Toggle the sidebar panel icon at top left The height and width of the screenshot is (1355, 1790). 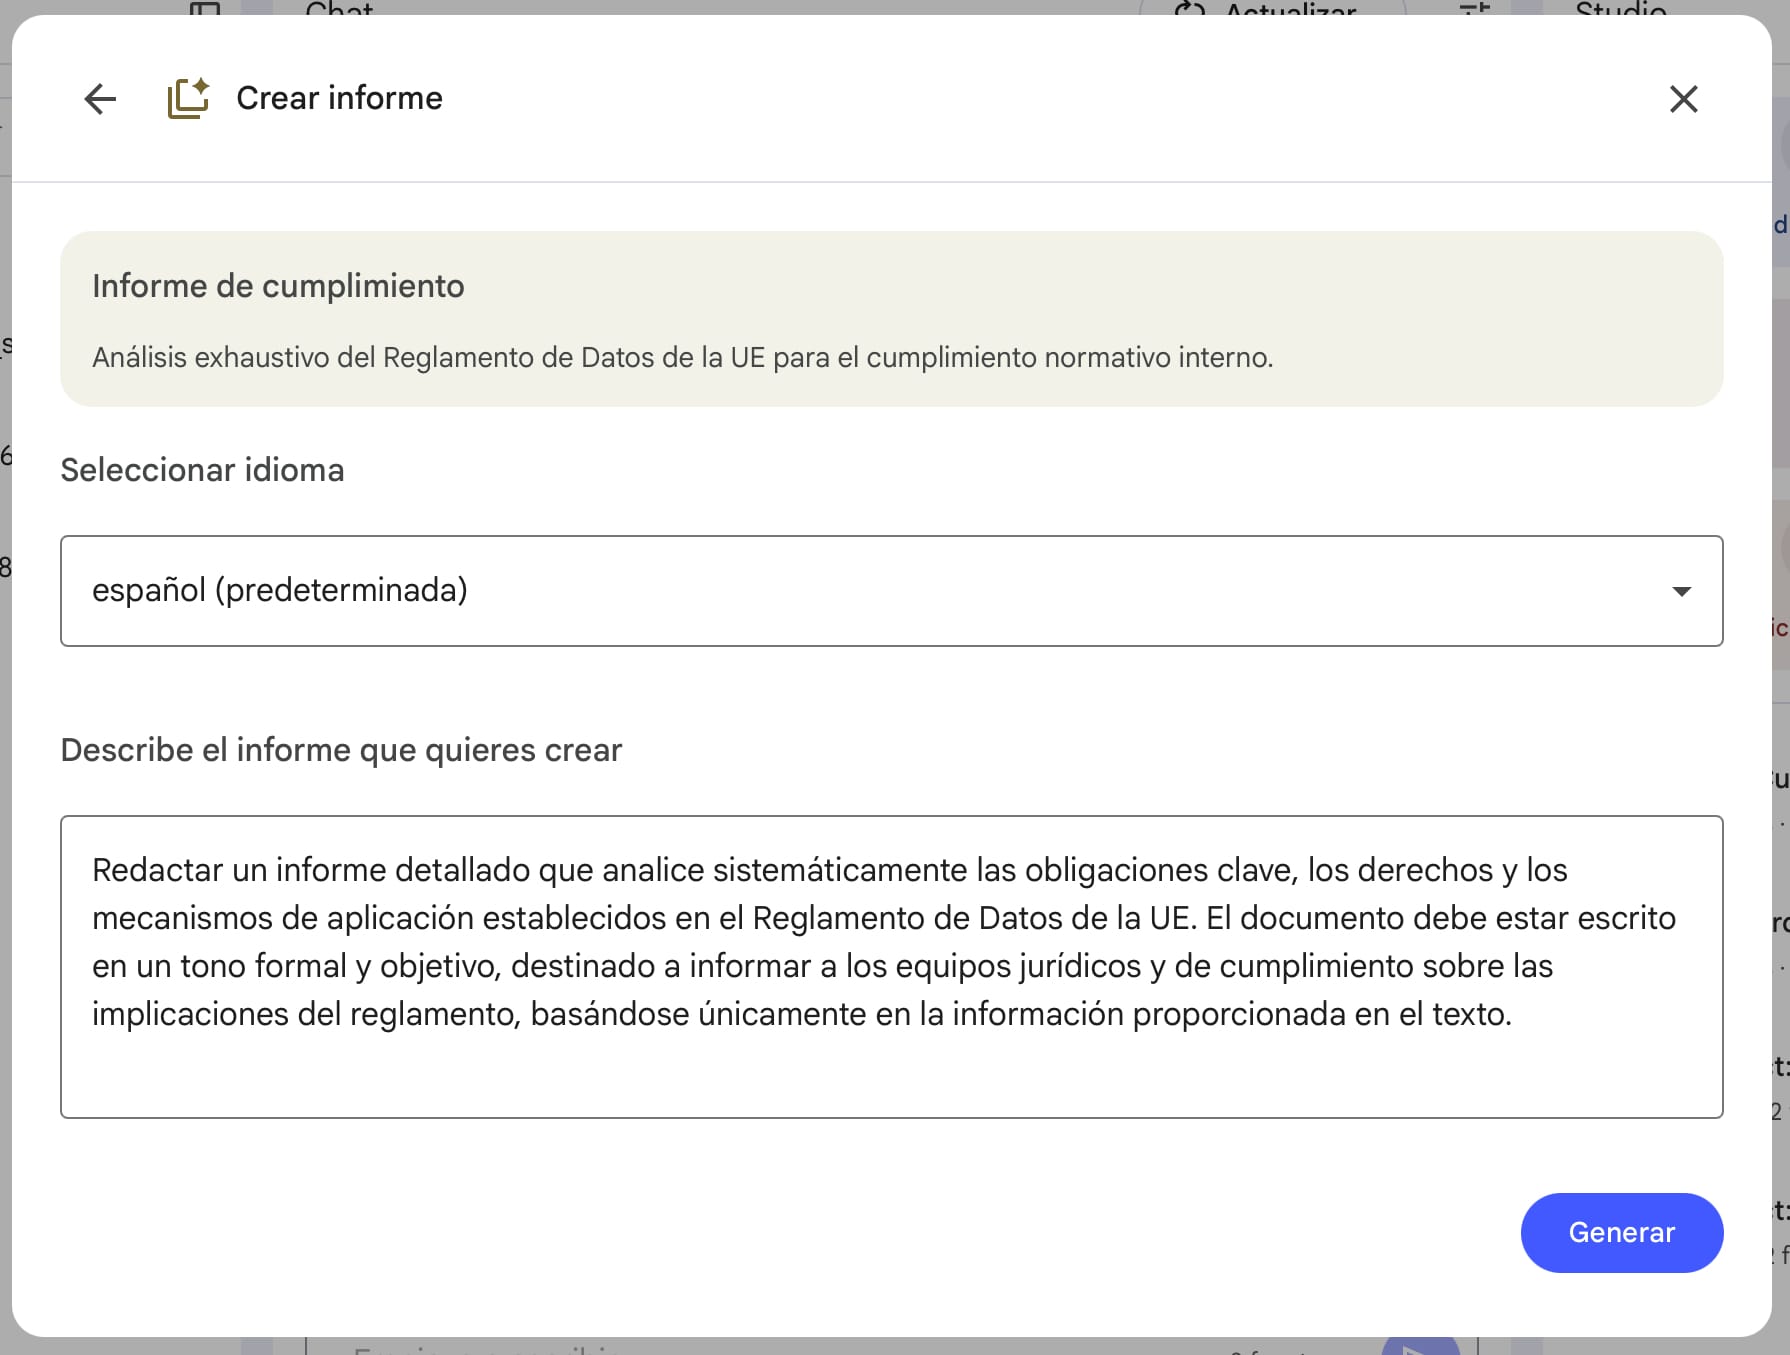[205, 8]
